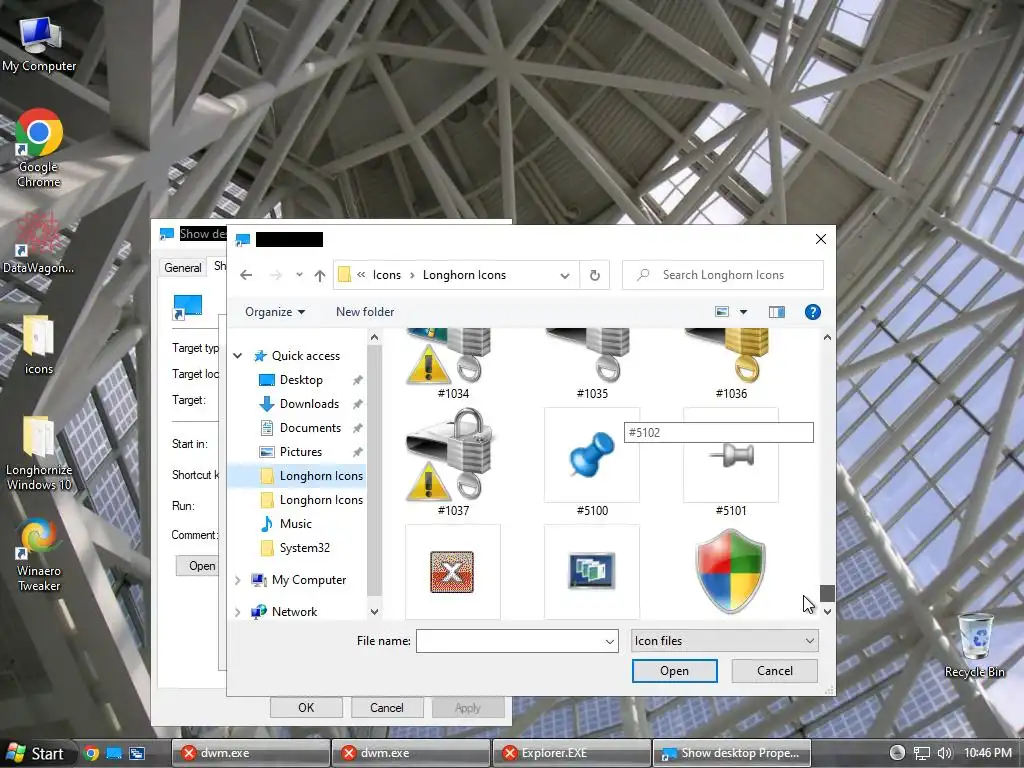Expand My Computer tree node
The height and width of the screenshot is (768, 1024).
click(238, 580)
